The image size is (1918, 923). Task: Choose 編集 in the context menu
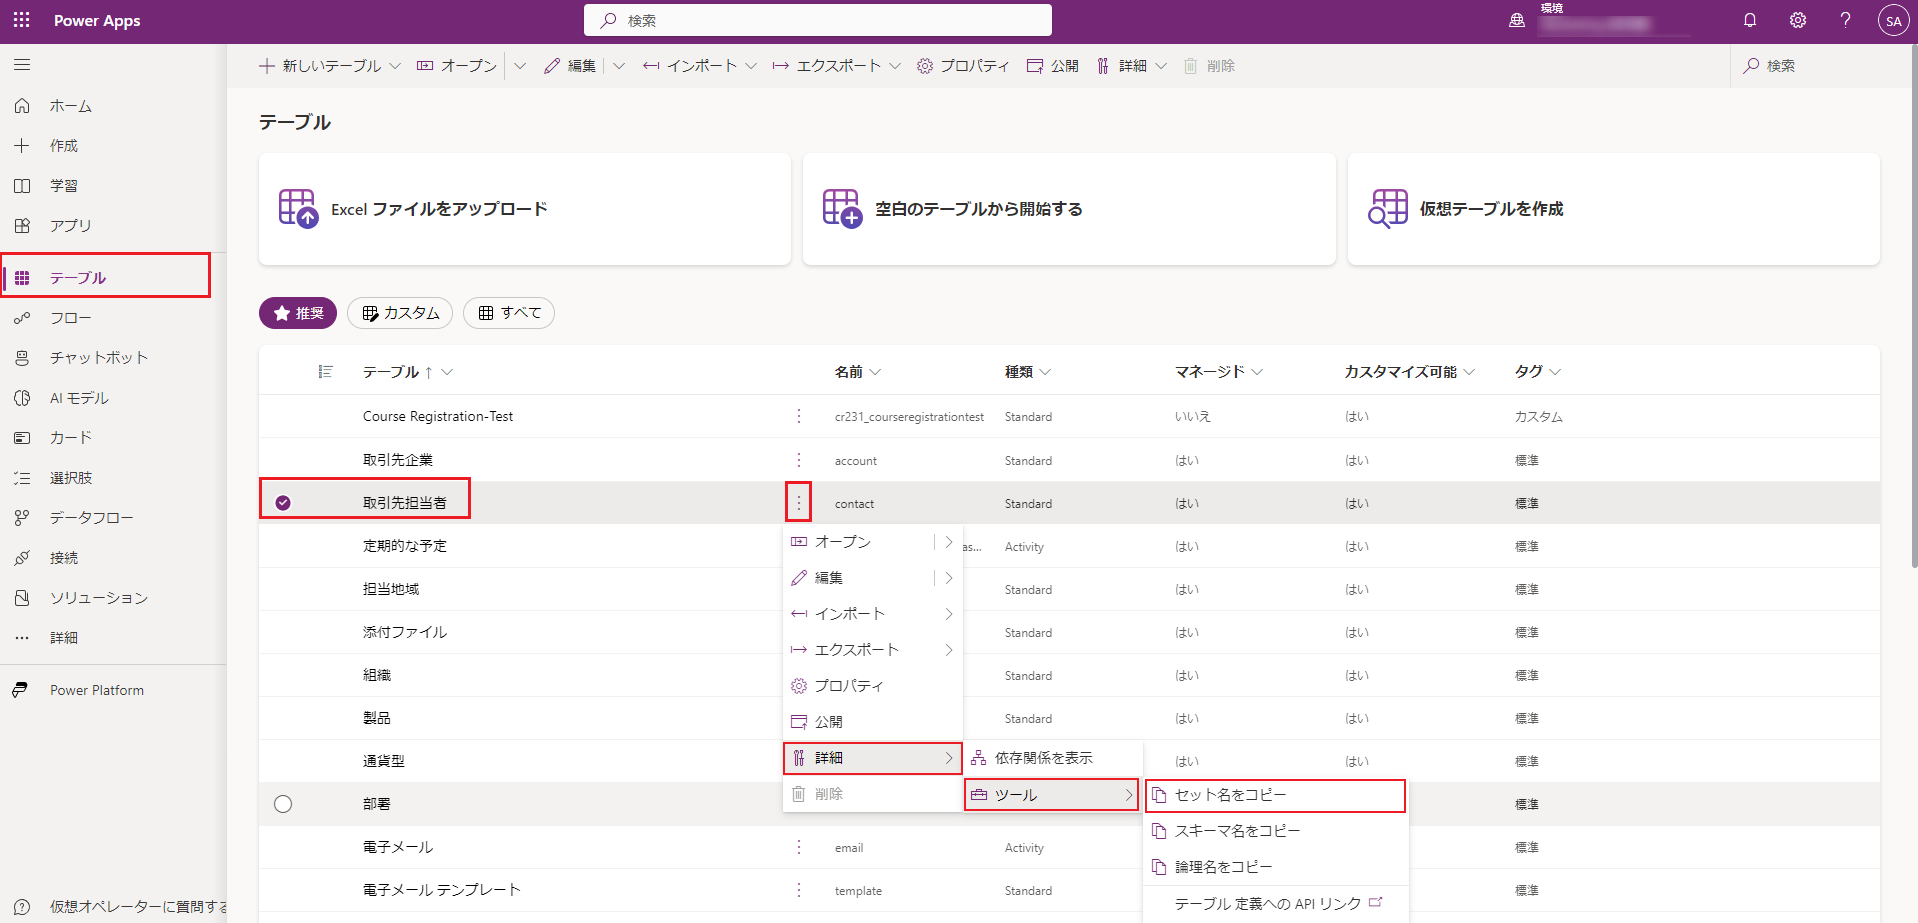coord(860,578)
